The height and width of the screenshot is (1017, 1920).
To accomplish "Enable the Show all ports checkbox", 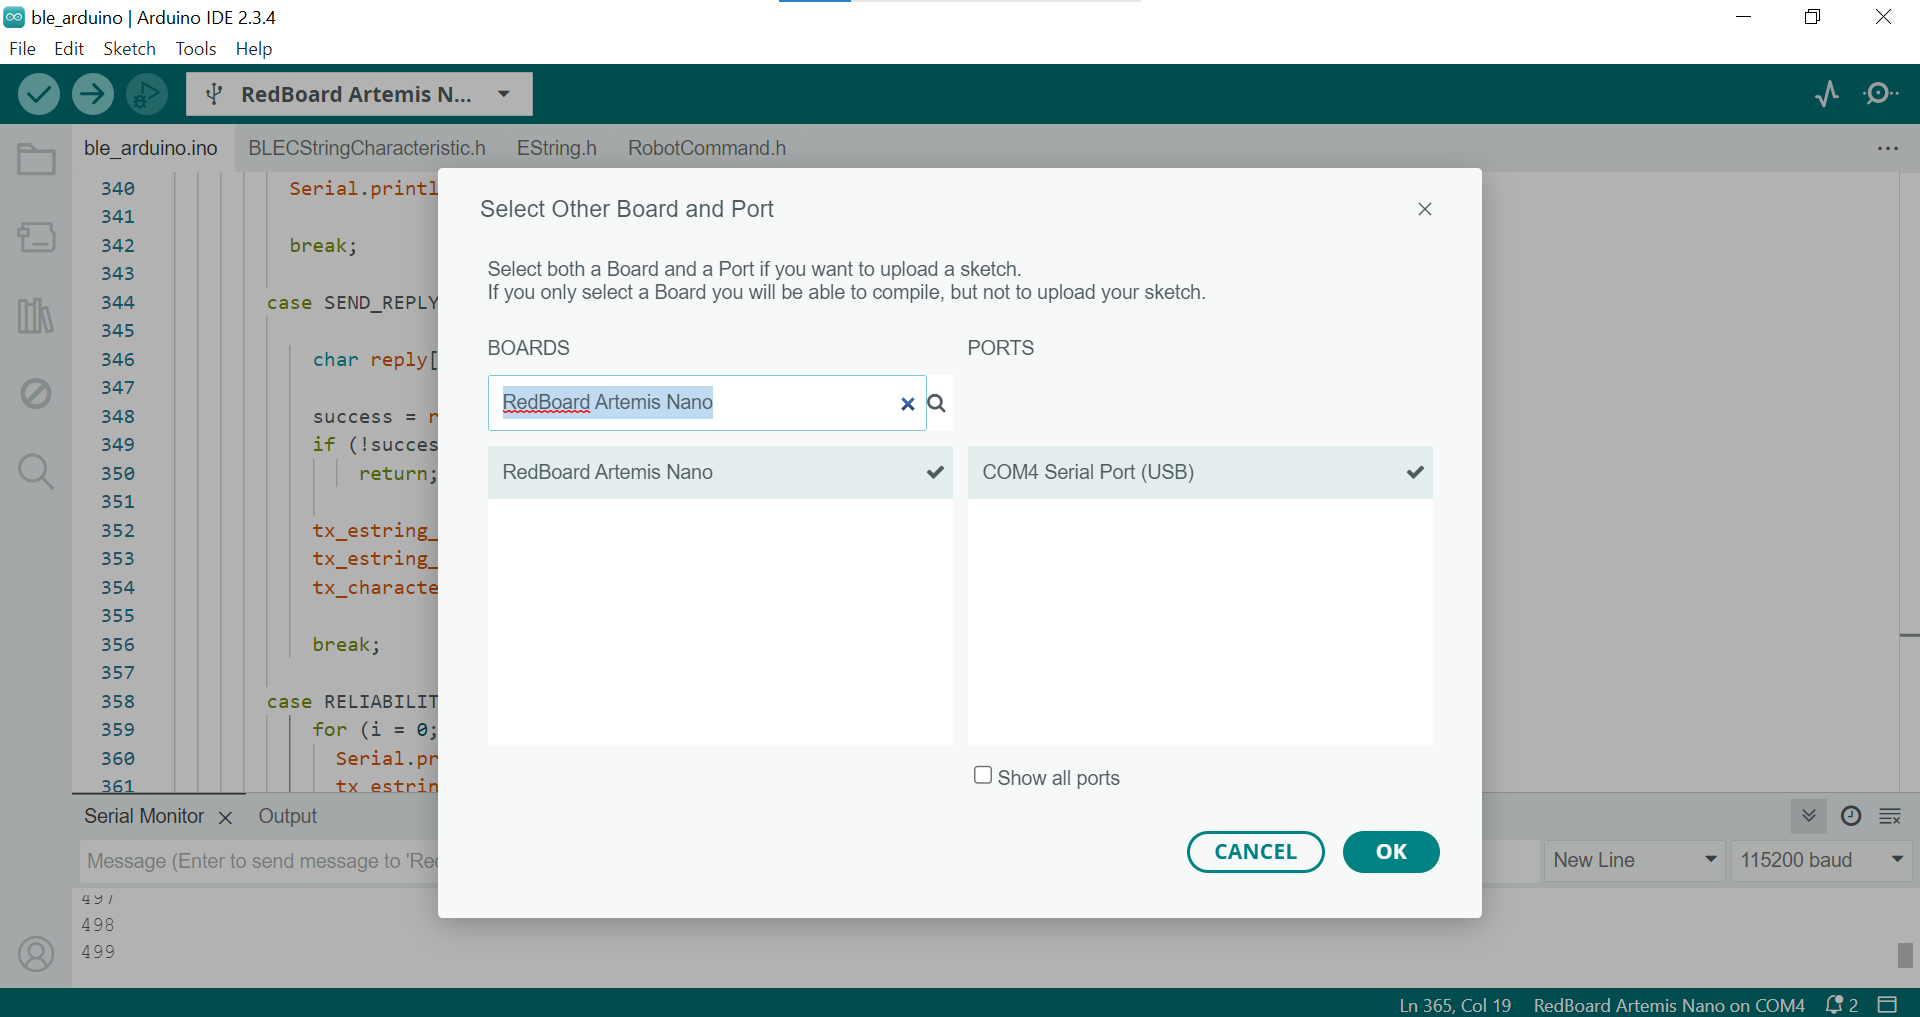I will (x=983, y=775).
